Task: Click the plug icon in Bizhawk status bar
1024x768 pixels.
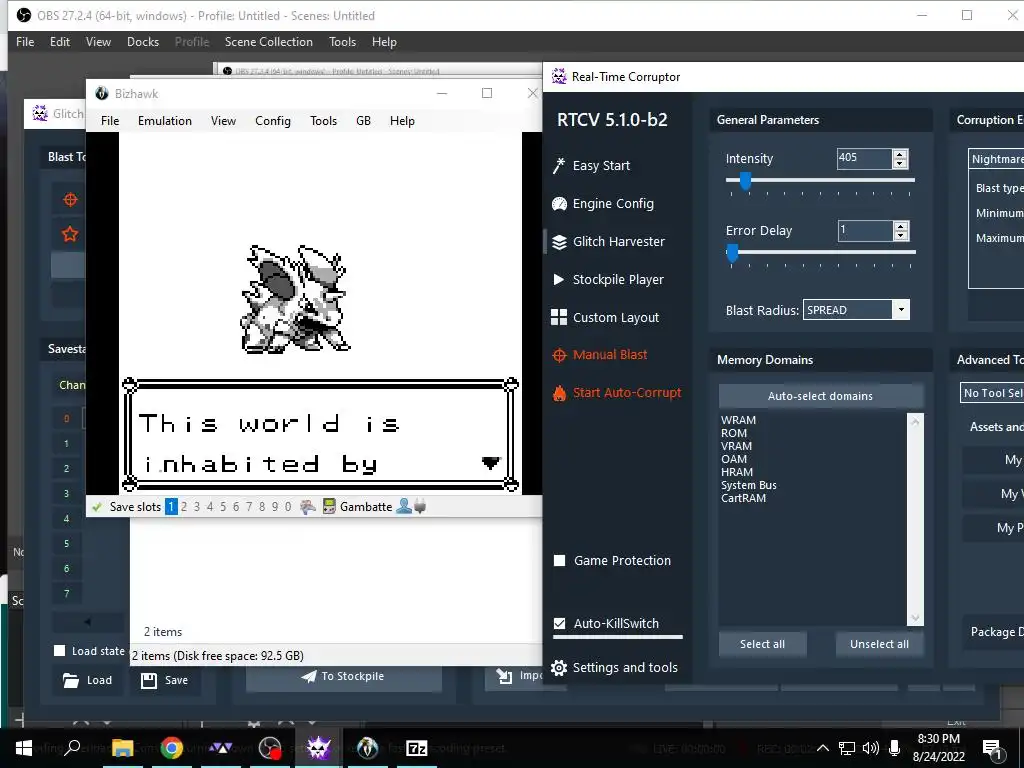Action: [420, 506]
